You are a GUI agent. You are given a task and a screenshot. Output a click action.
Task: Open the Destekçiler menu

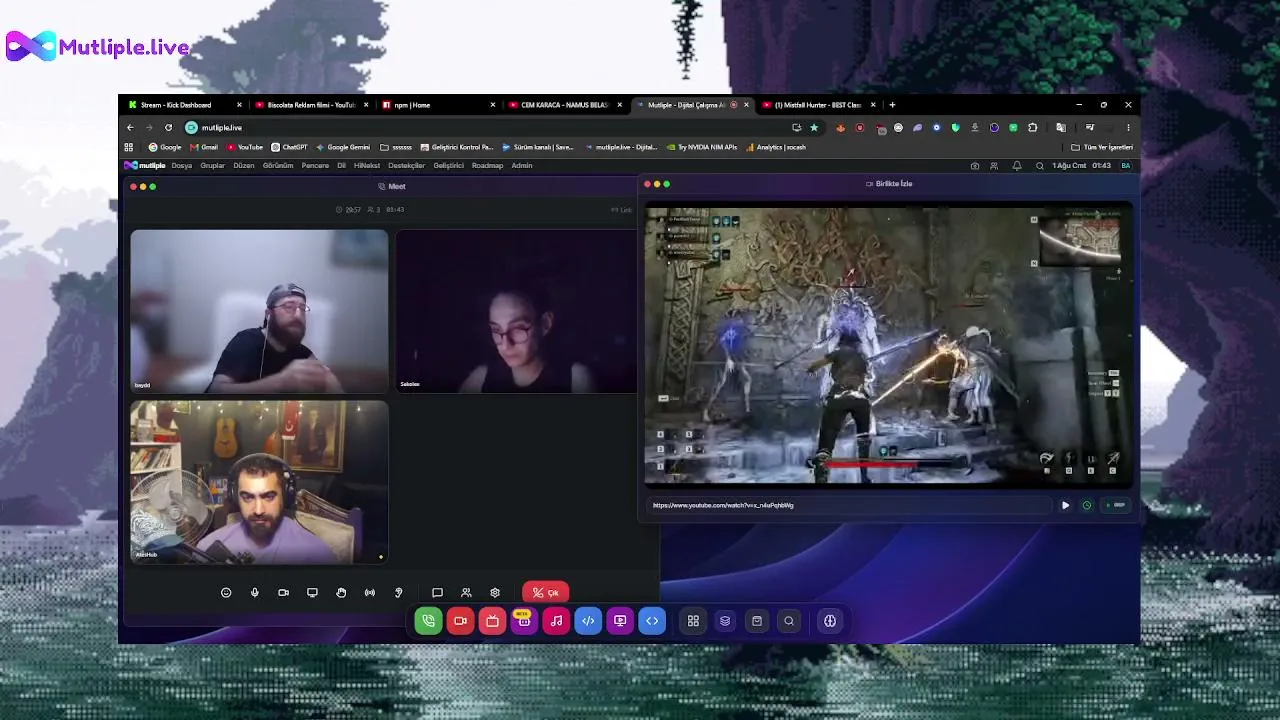pos(407,166)
